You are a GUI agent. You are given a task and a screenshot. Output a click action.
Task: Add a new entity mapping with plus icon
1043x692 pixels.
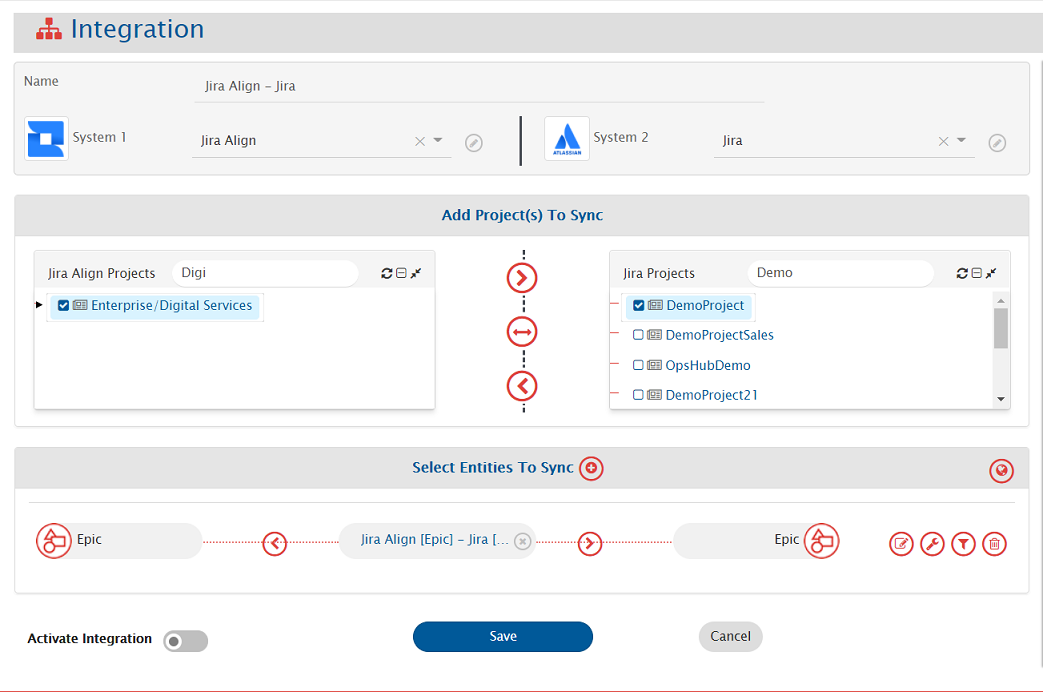pos(591,468)
